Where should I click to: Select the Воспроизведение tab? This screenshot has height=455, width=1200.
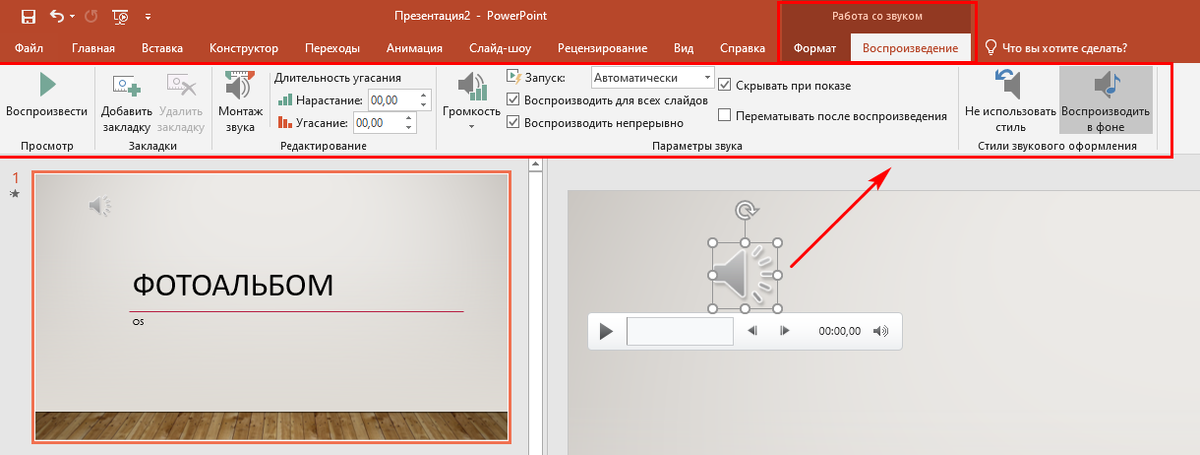pos(911,47)
